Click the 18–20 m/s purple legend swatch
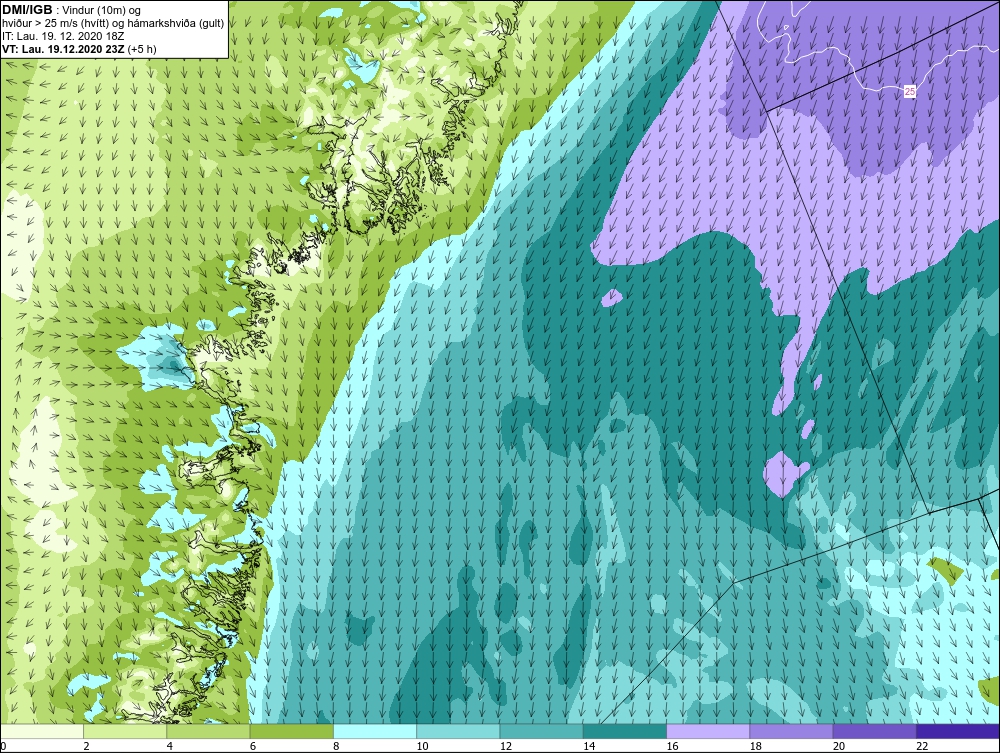 click(791, 731)
